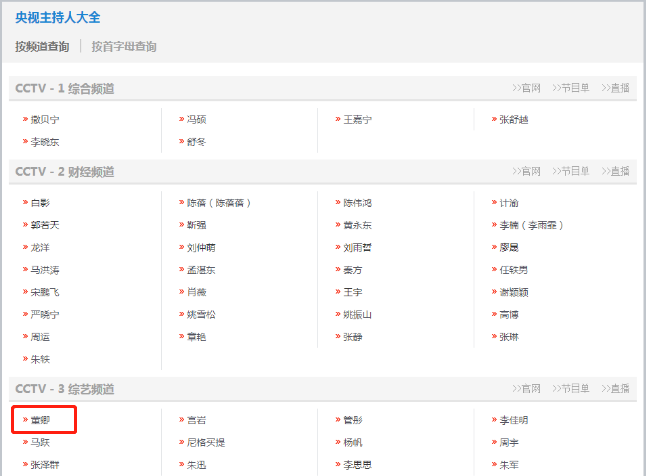This screenshot has height=476, width=646.
Task: Open the 直播 link for CCTV-2 财经频道
Action: pyautogui.click(x=616, y=171)
